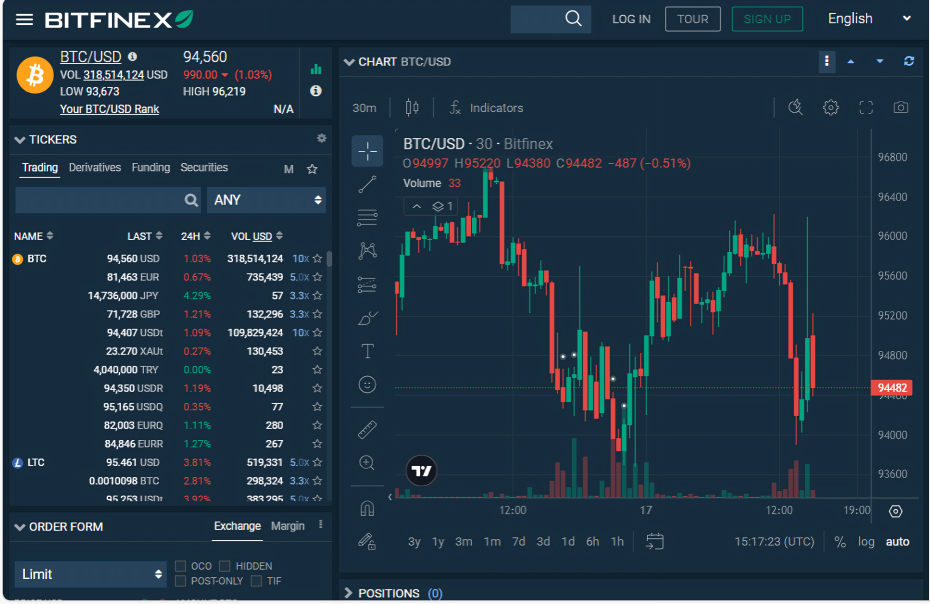The image size is (930, 604).
Task: Switch to the Securities tab
Action: pyautogui.click(x=204, y=167)
